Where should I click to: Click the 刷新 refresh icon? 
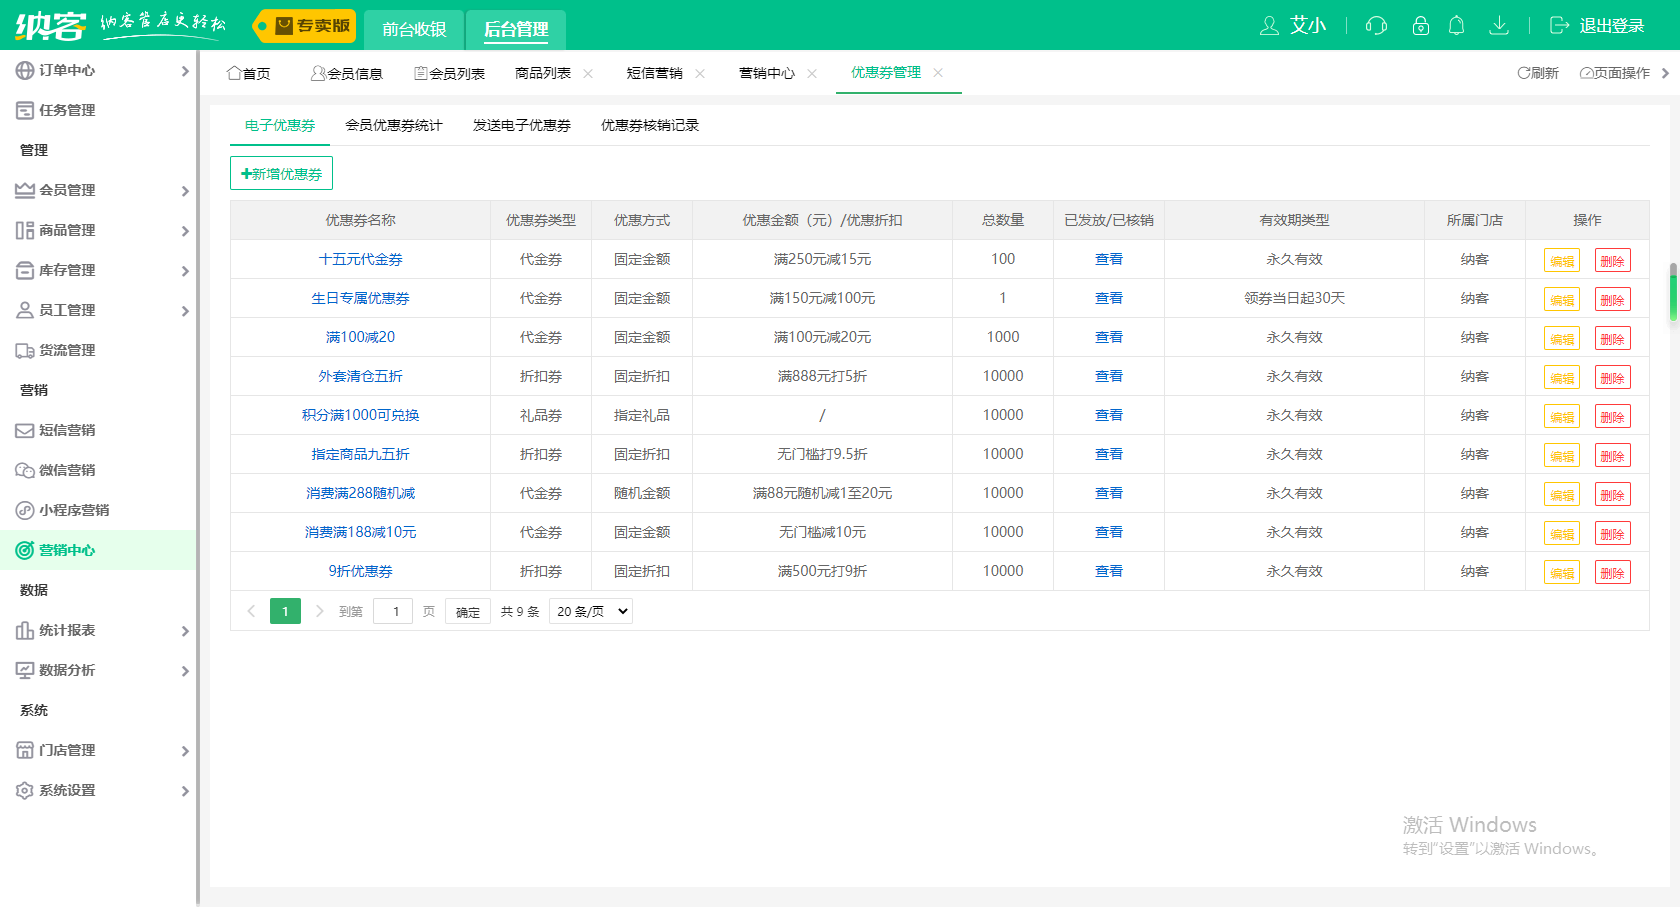(x=1524, y=73)
